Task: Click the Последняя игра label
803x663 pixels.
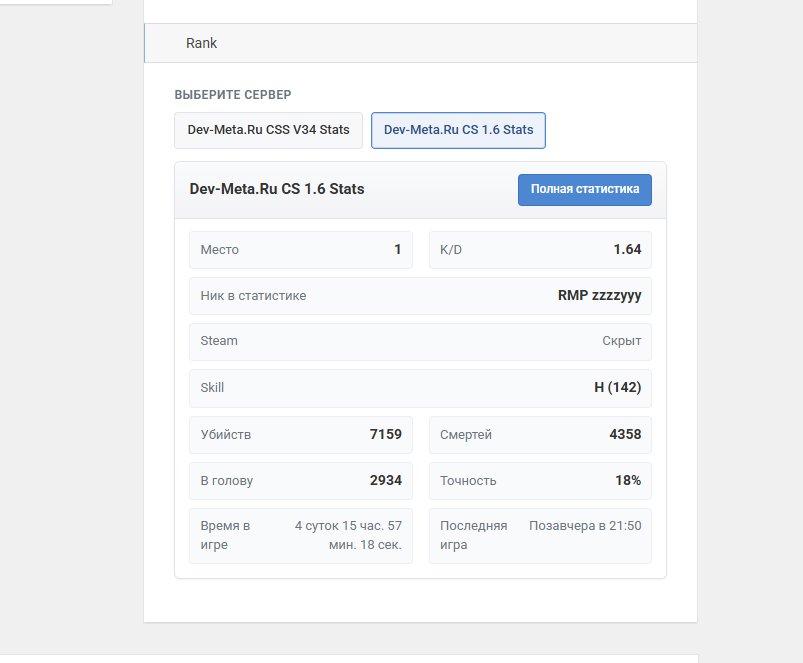Action: click(x=474, y=536)
